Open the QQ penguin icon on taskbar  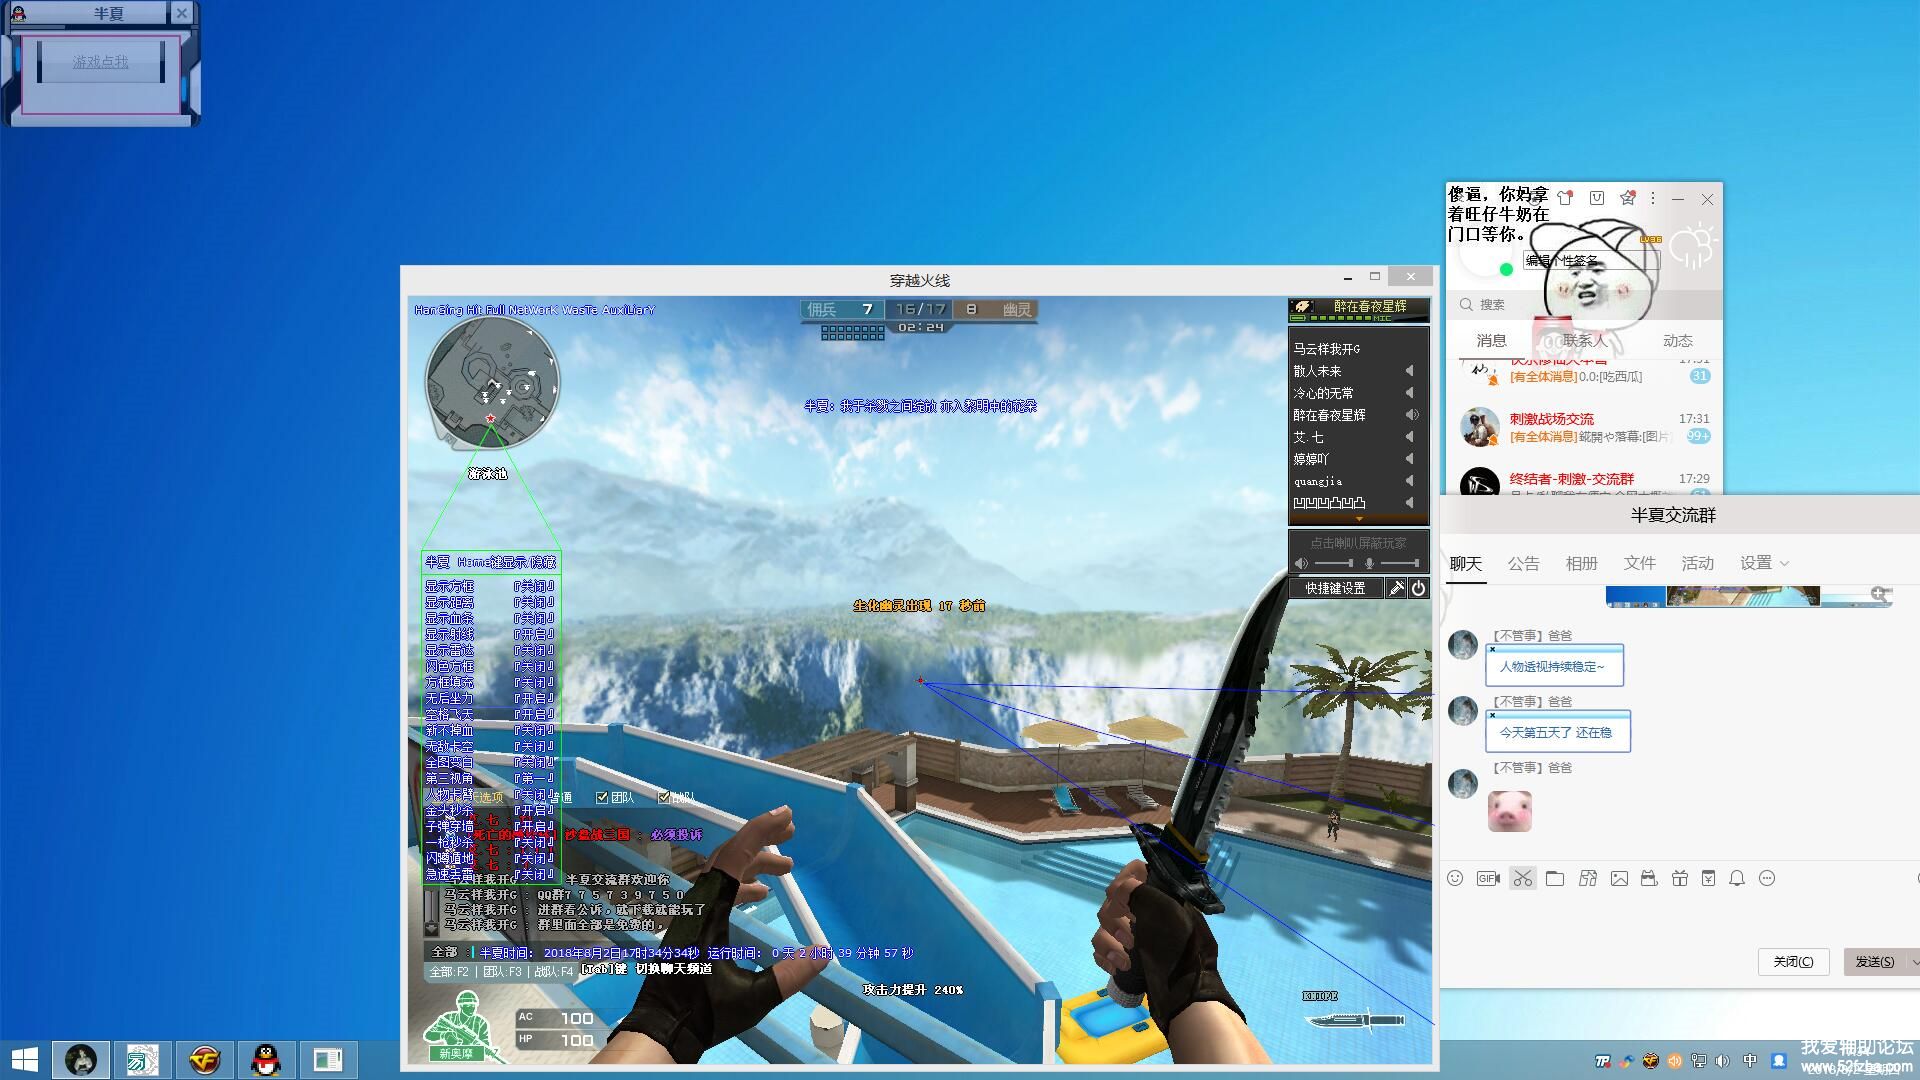tap(265, 1059)
